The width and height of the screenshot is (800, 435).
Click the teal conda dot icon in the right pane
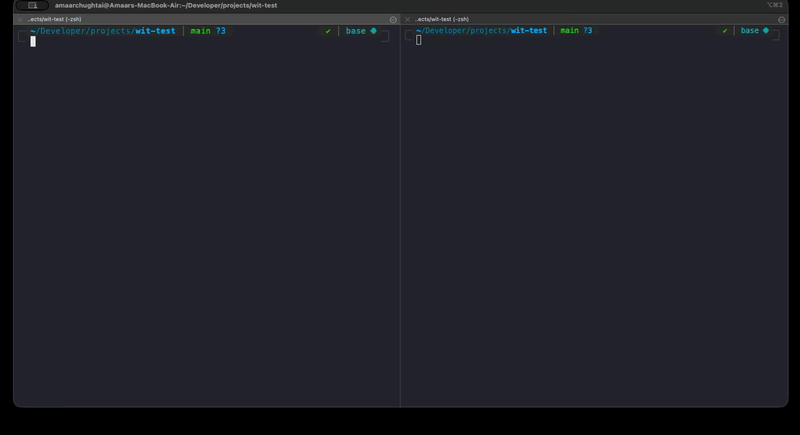coord(765,31)
